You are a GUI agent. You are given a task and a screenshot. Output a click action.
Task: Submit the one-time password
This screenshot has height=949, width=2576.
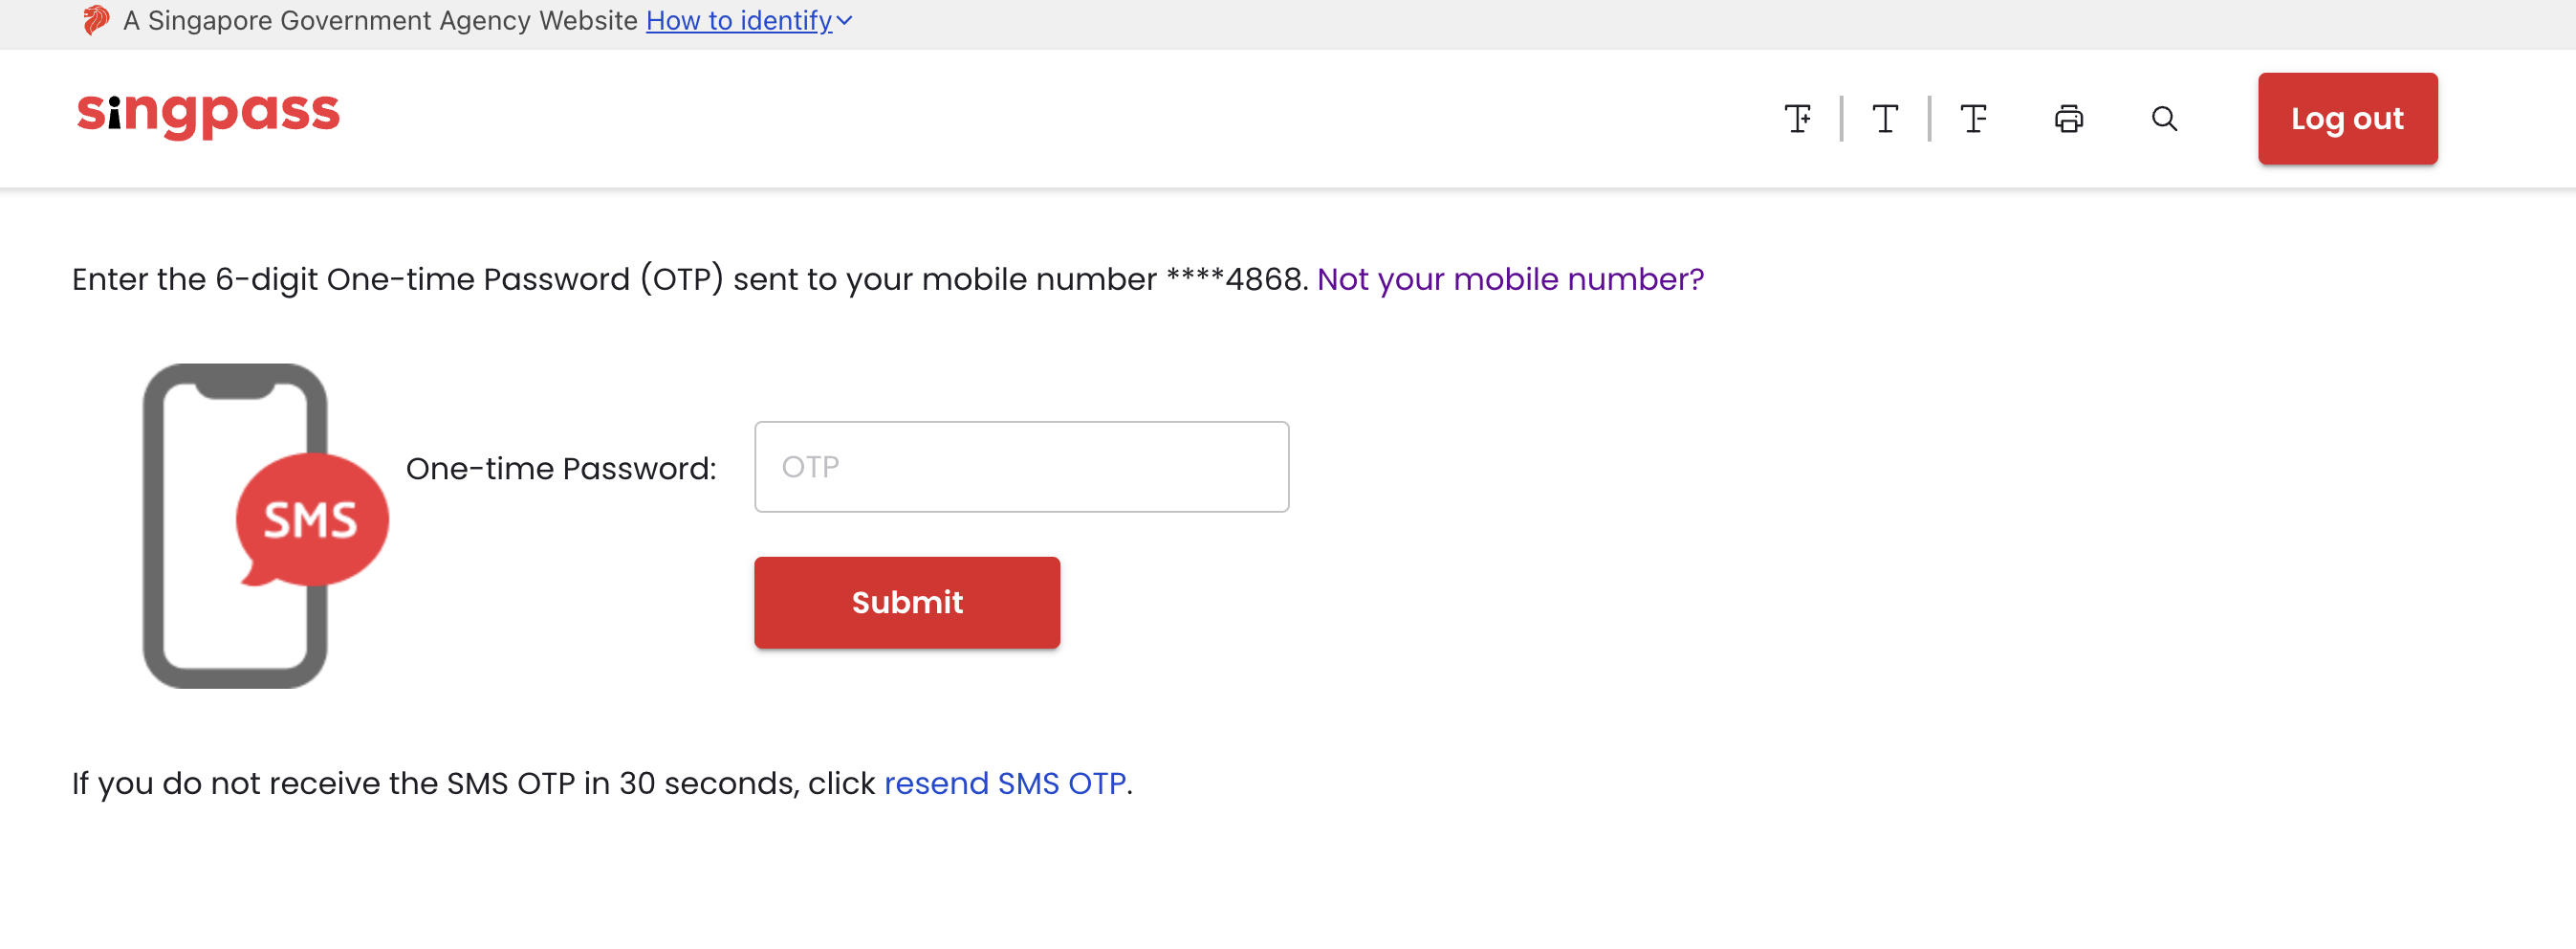click(x=907, y=603)
